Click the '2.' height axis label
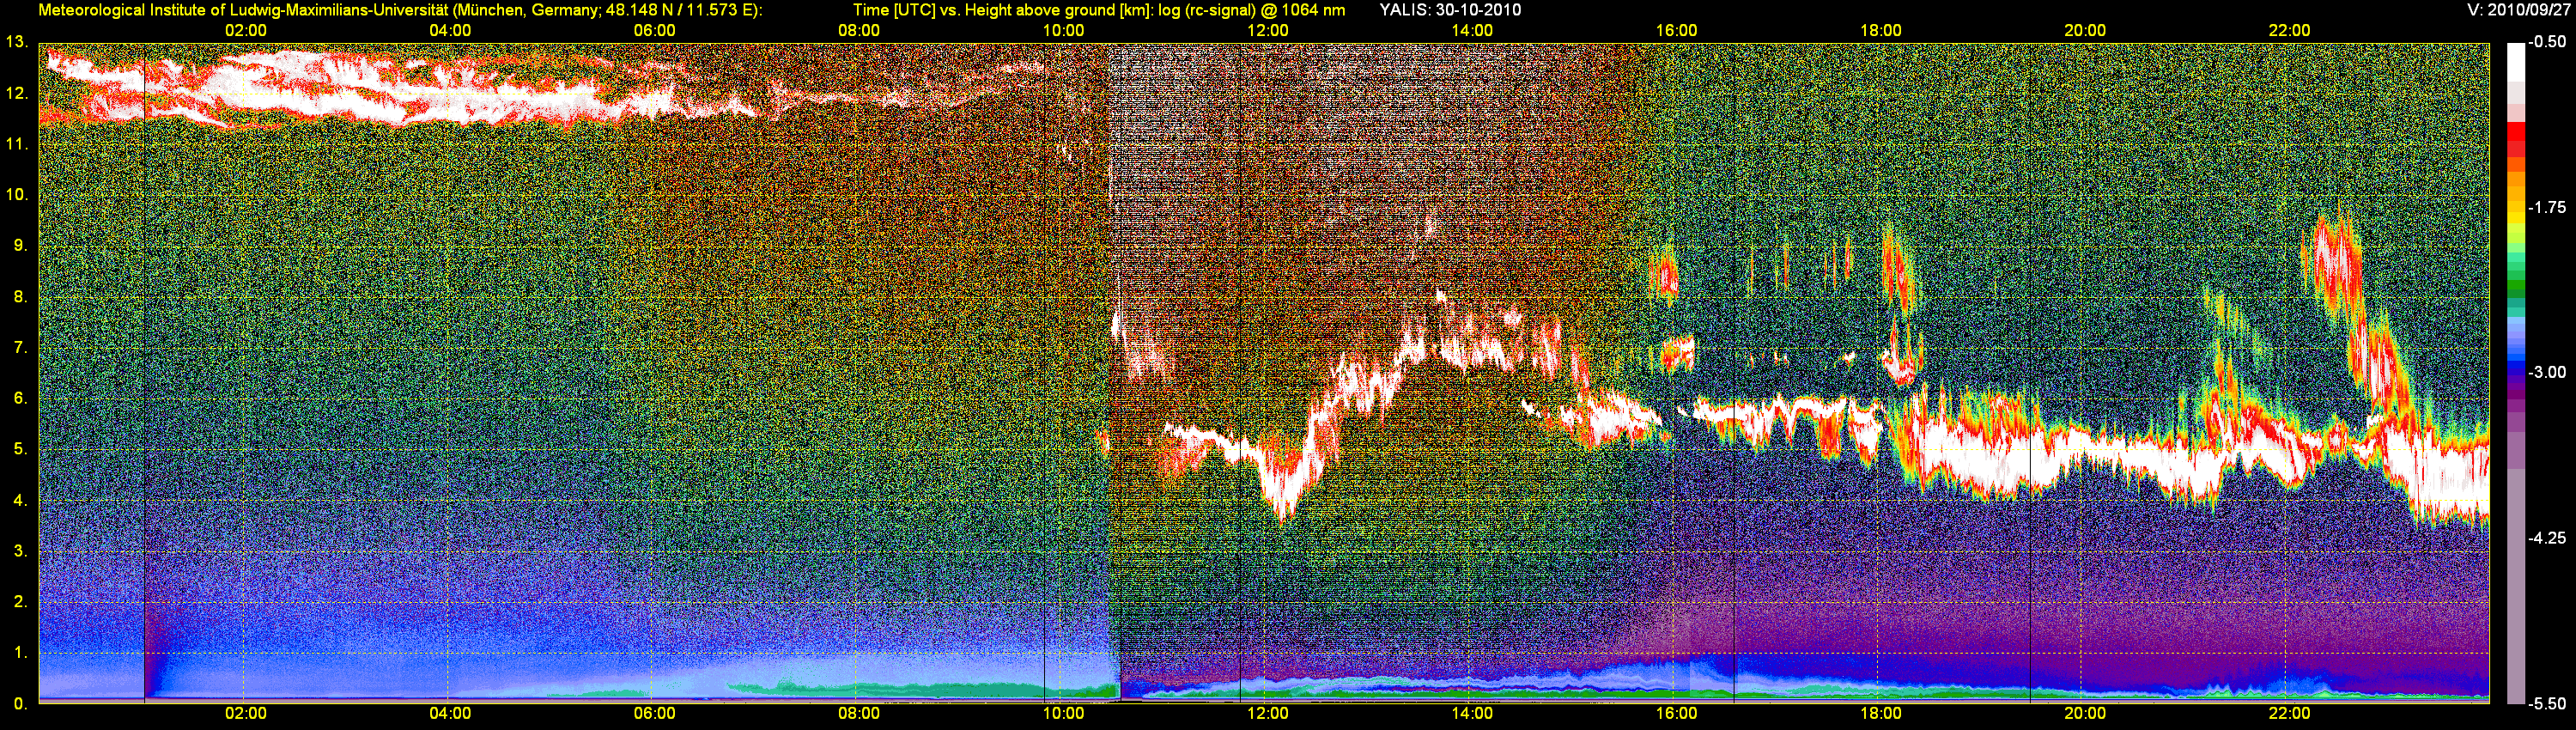 (20, 601)
